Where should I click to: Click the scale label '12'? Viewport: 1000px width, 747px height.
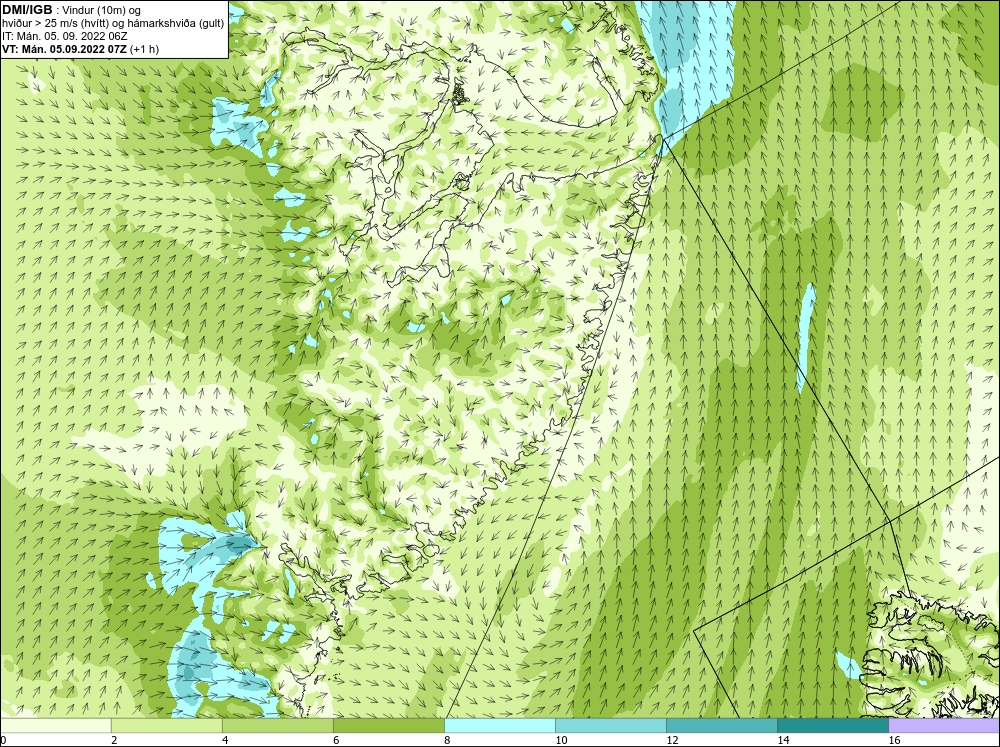pyautogui.click(x=672, y=740)
